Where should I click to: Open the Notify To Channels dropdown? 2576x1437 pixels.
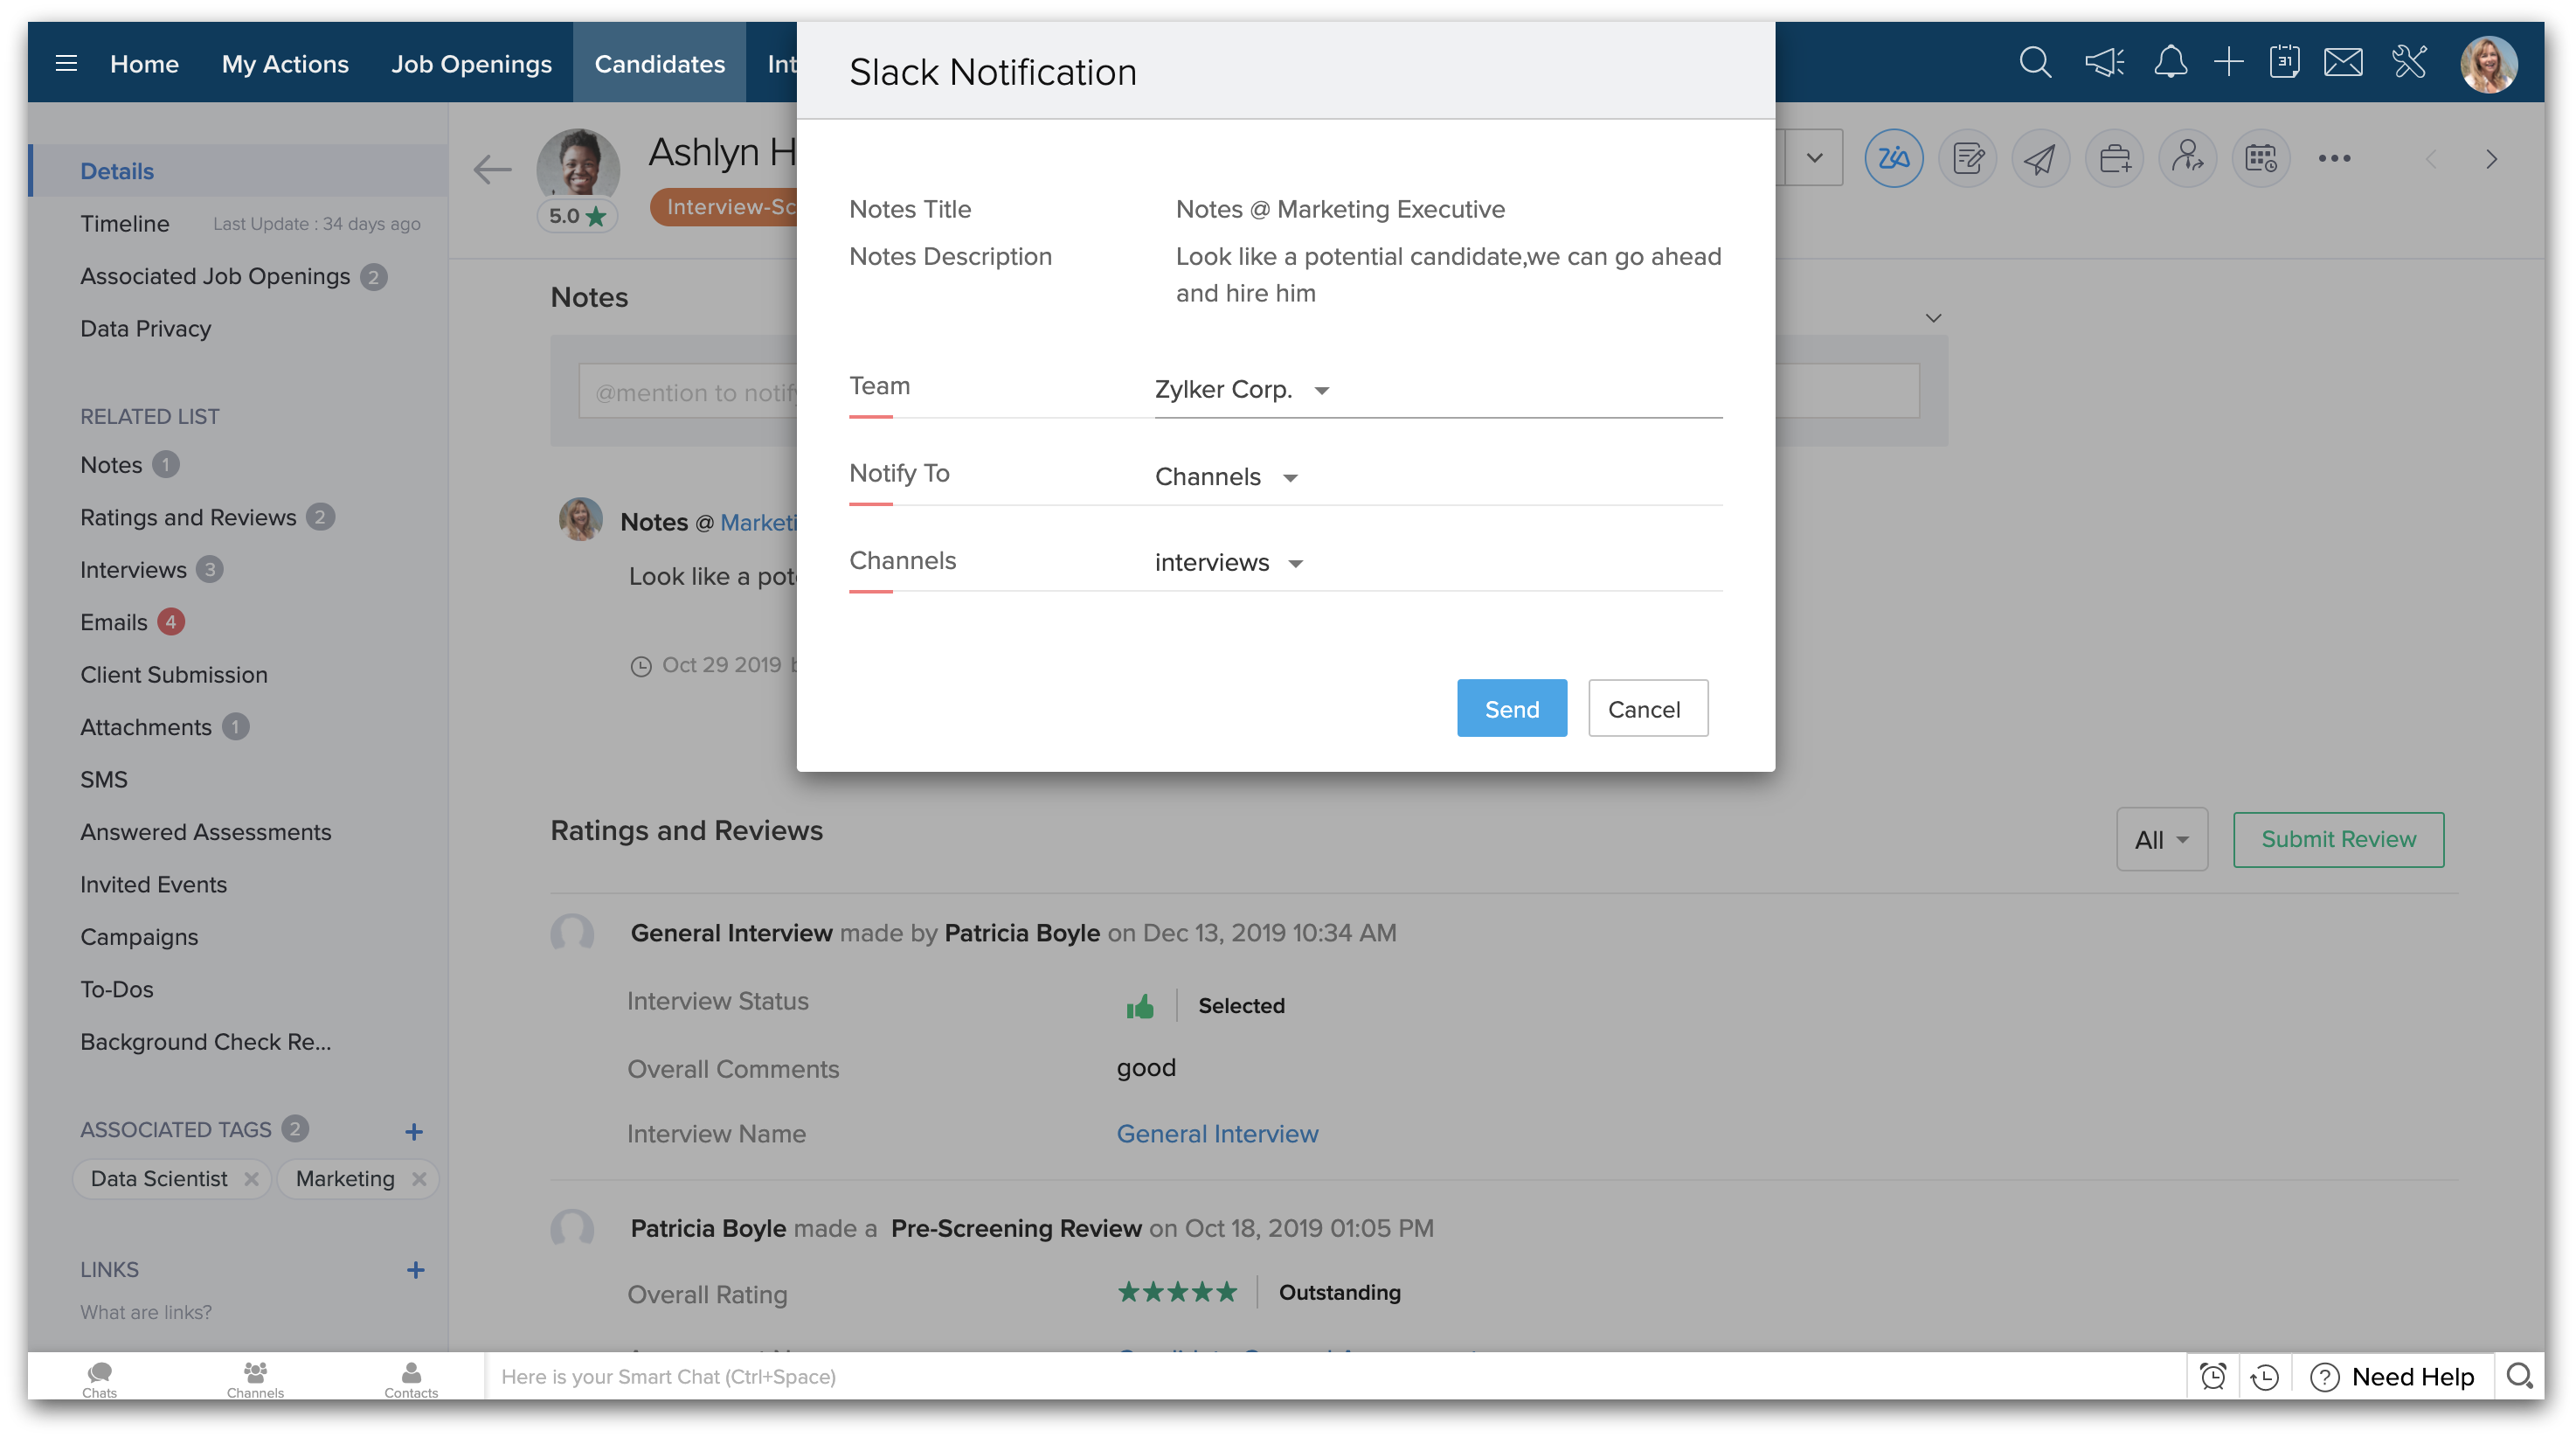1226,477
